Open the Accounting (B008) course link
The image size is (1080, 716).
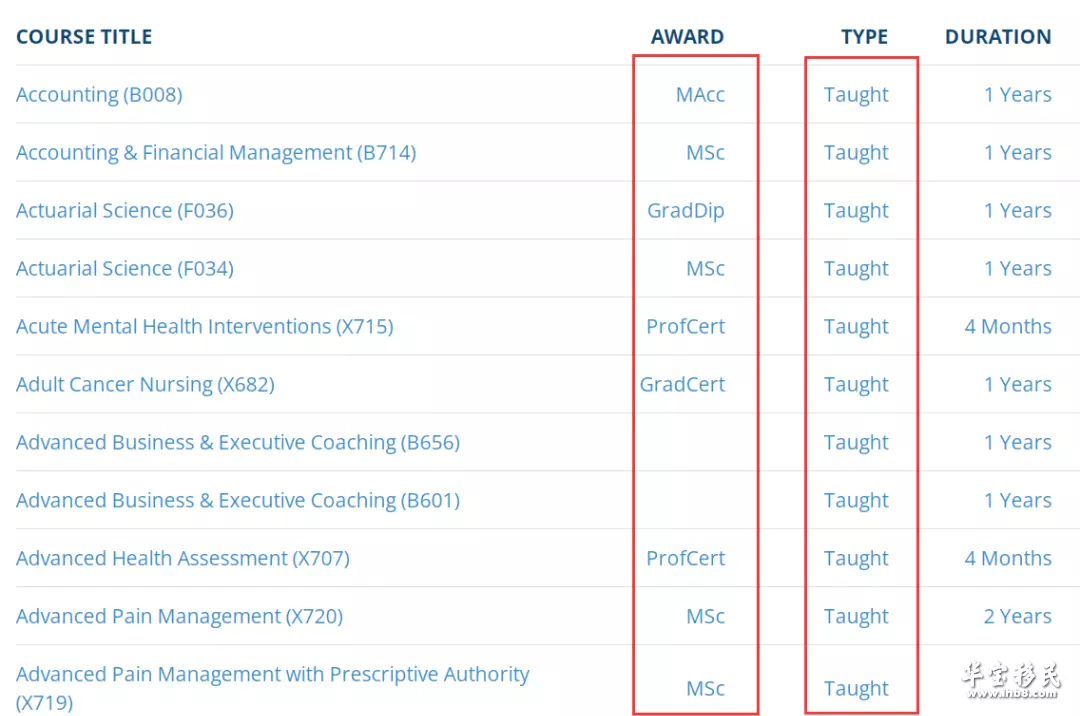[x=99, y=94]
